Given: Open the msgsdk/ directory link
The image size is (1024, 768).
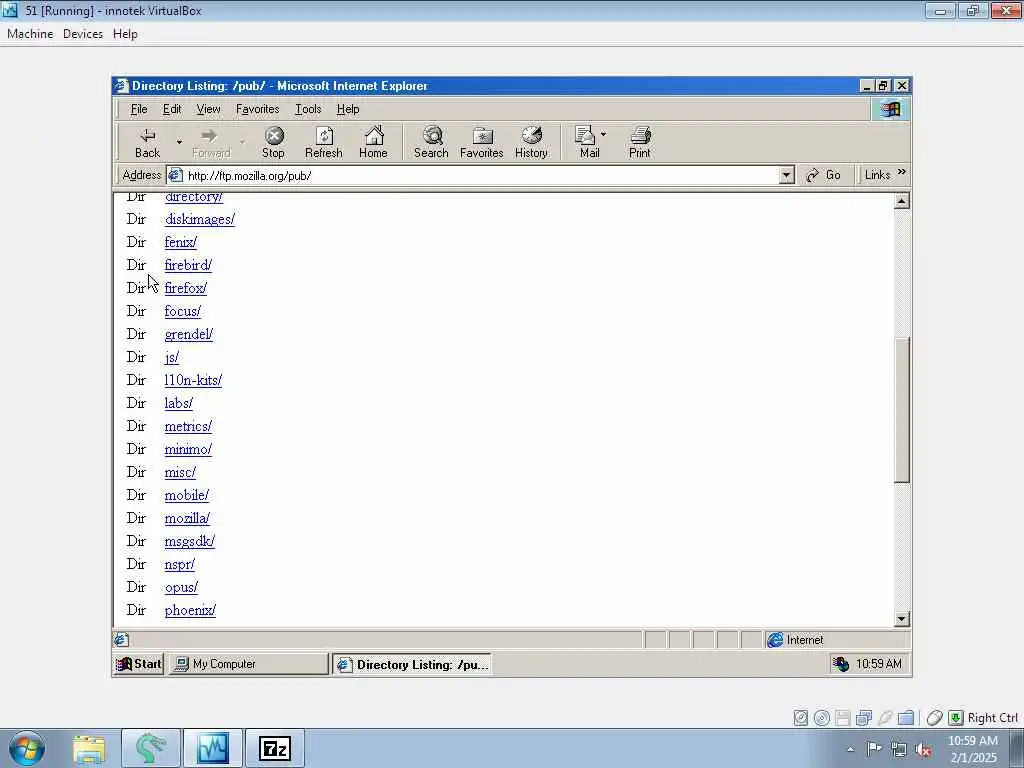Looking at the screenshot, I should (x=189, y=541).
